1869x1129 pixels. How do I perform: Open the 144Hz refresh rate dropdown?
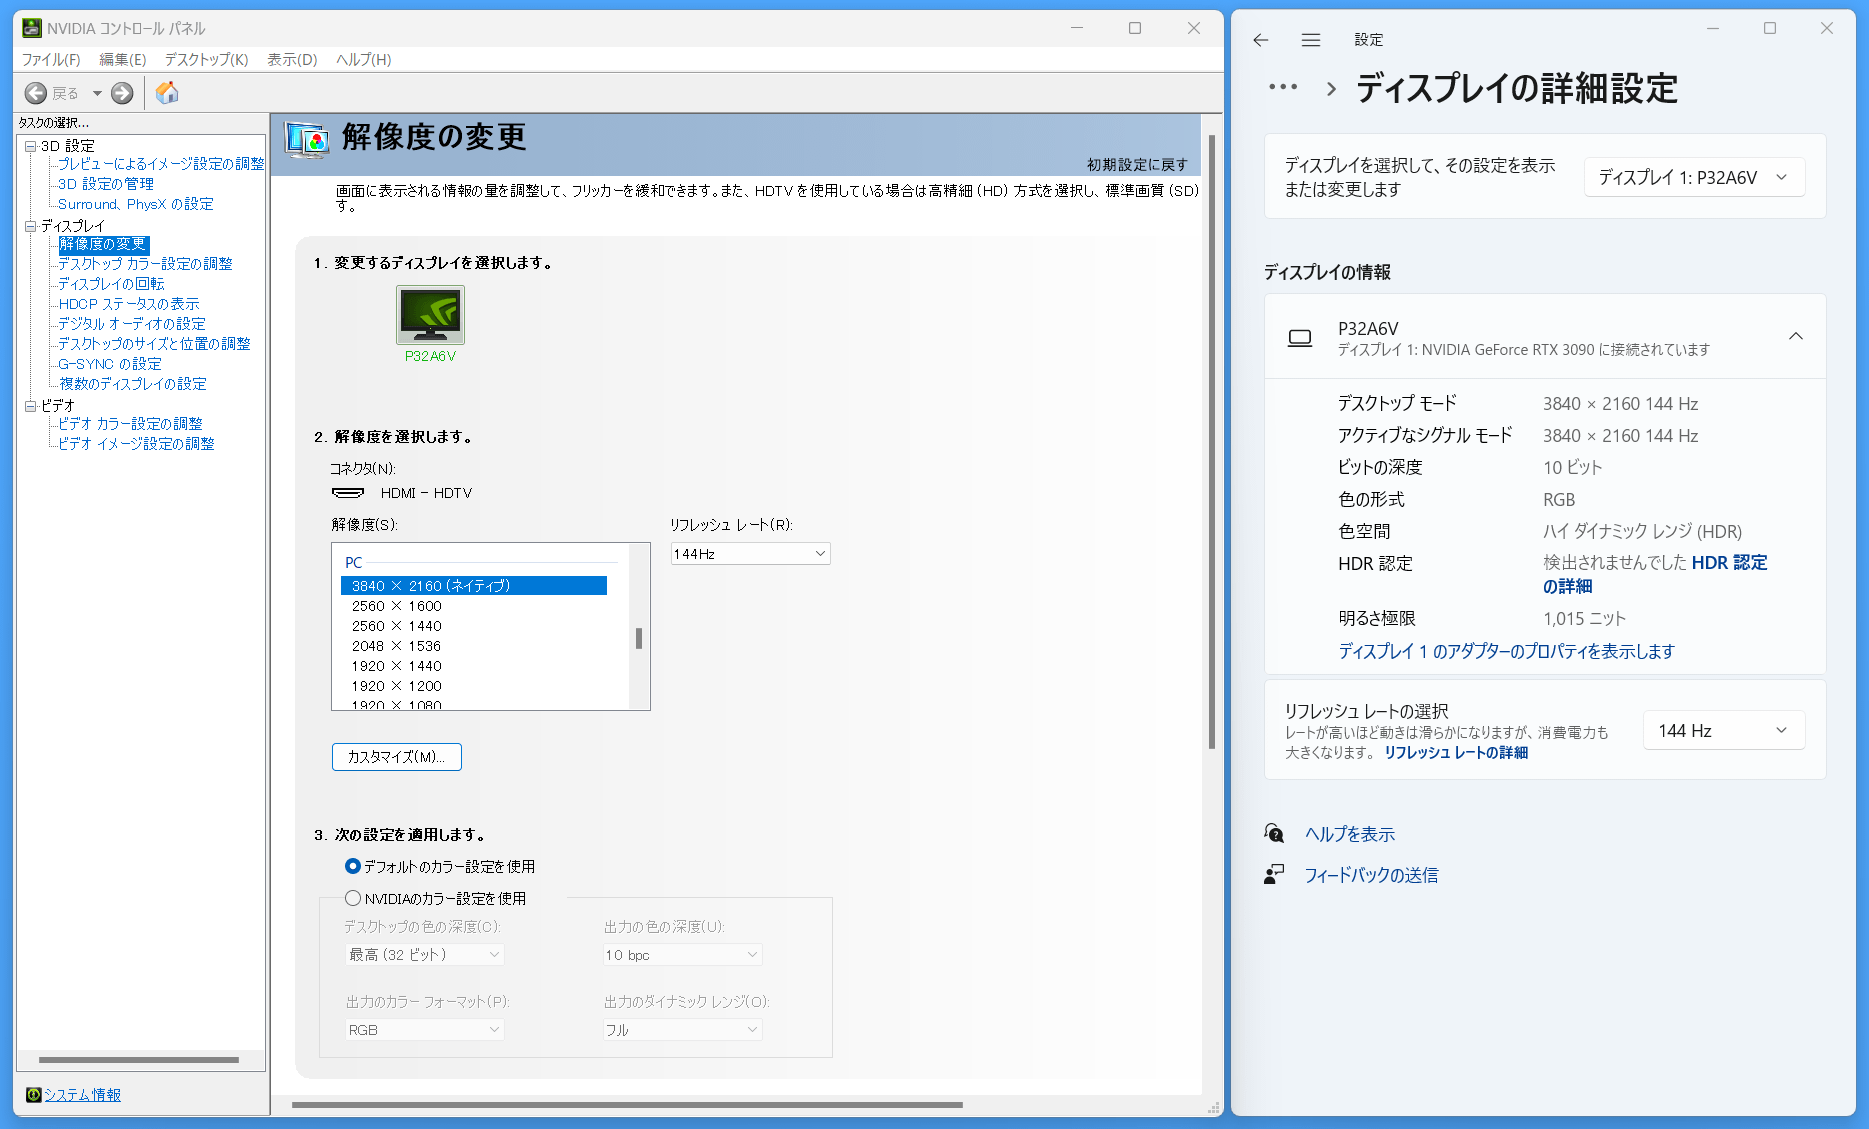click(x=750, y=554)
